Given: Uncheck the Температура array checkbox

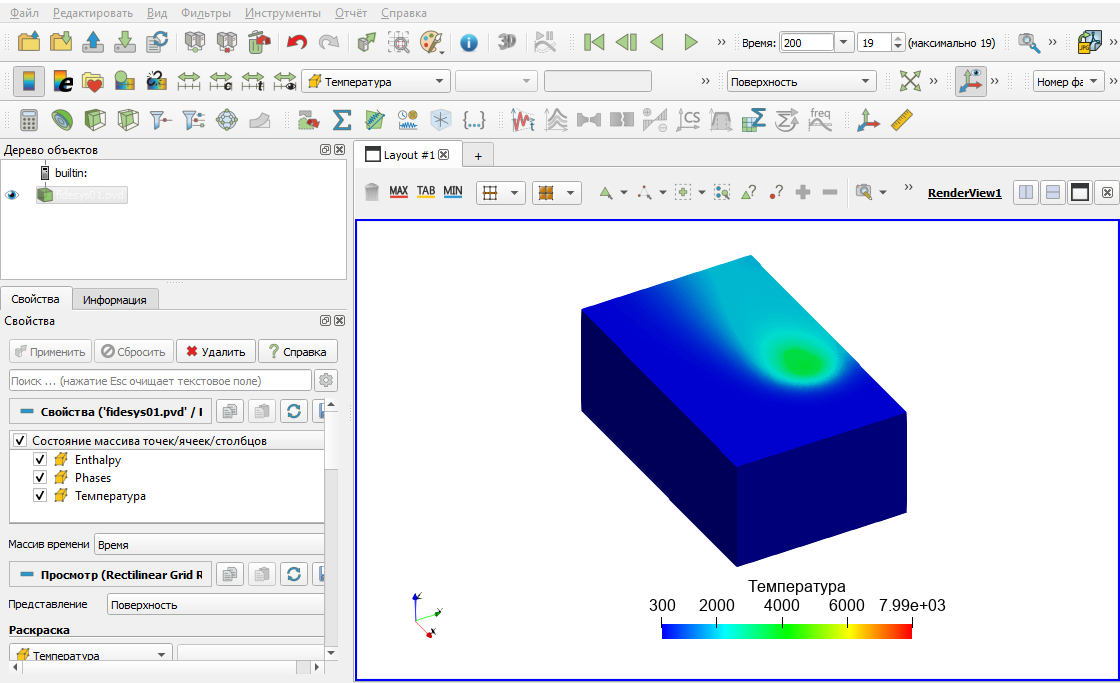Looking at the screenshot, I should (40, 495).
